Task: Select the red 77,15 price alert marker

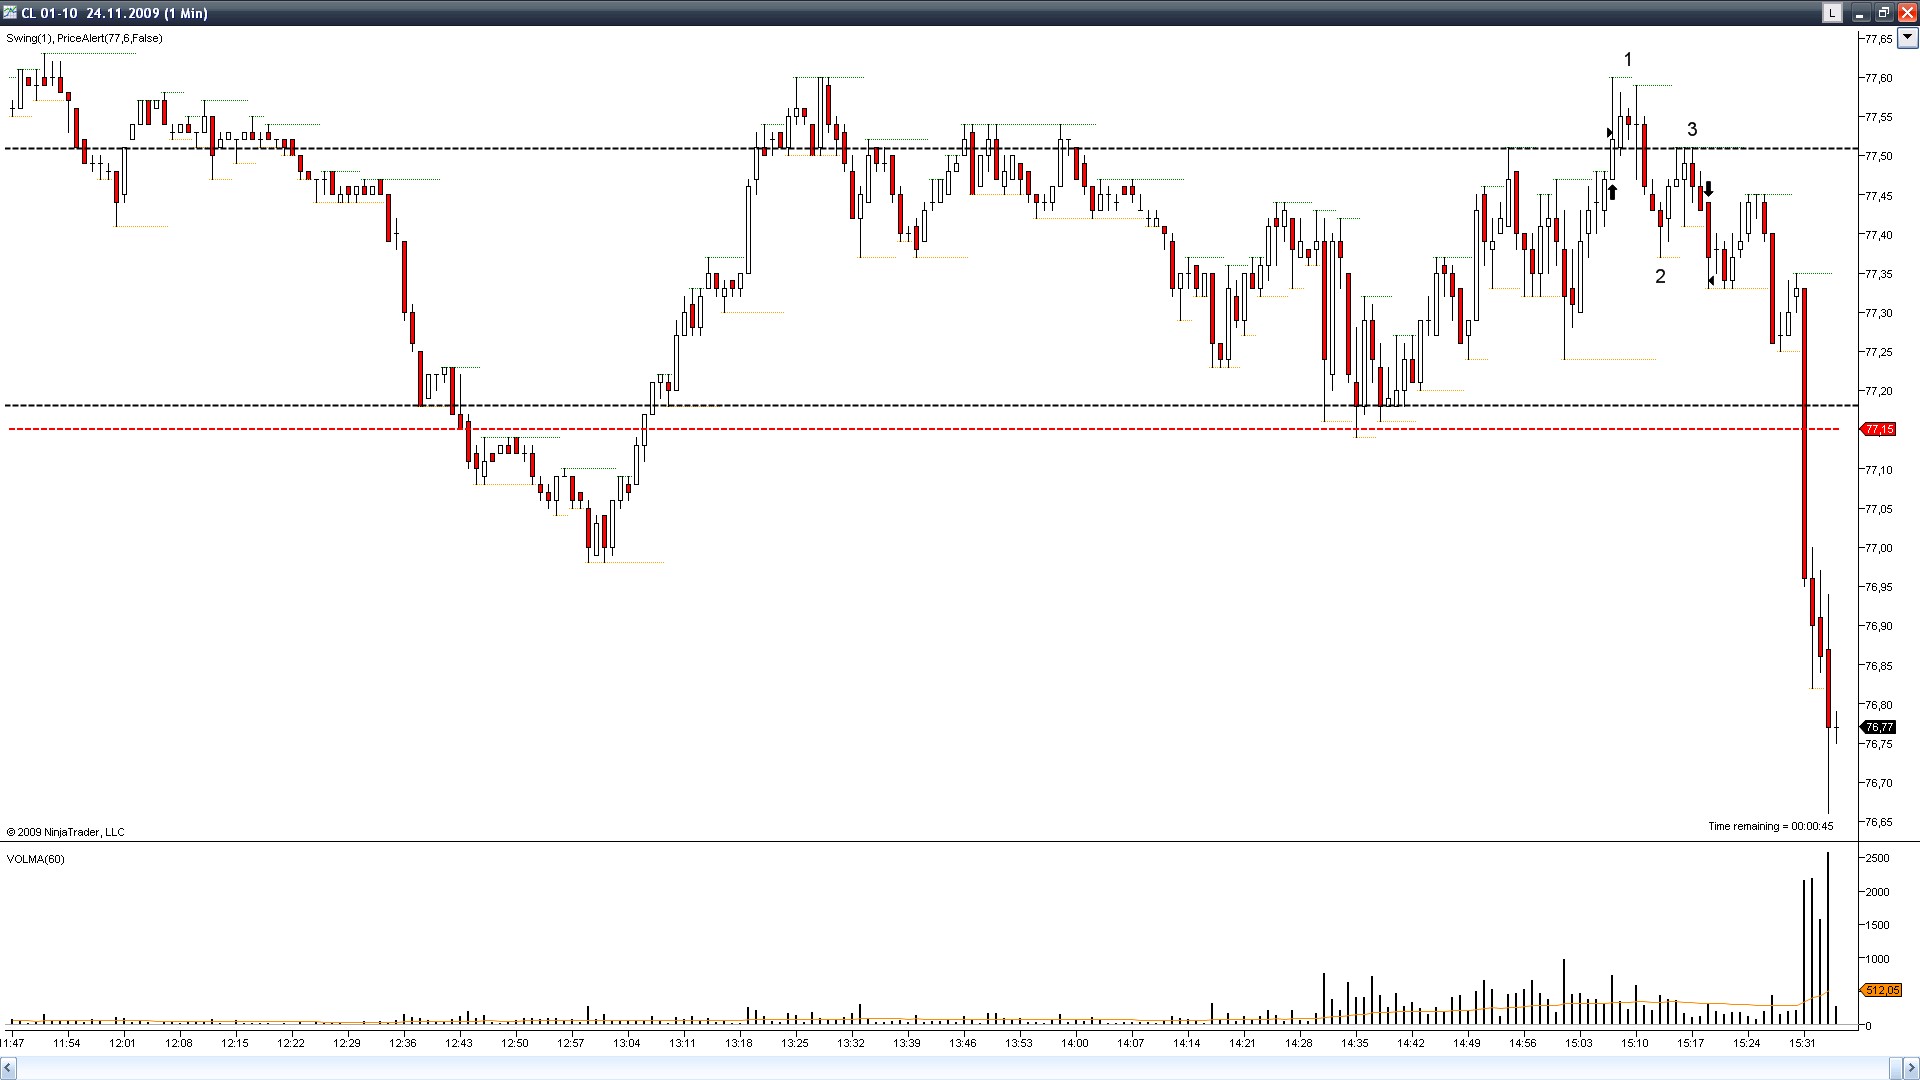Action: (1879, 429)
